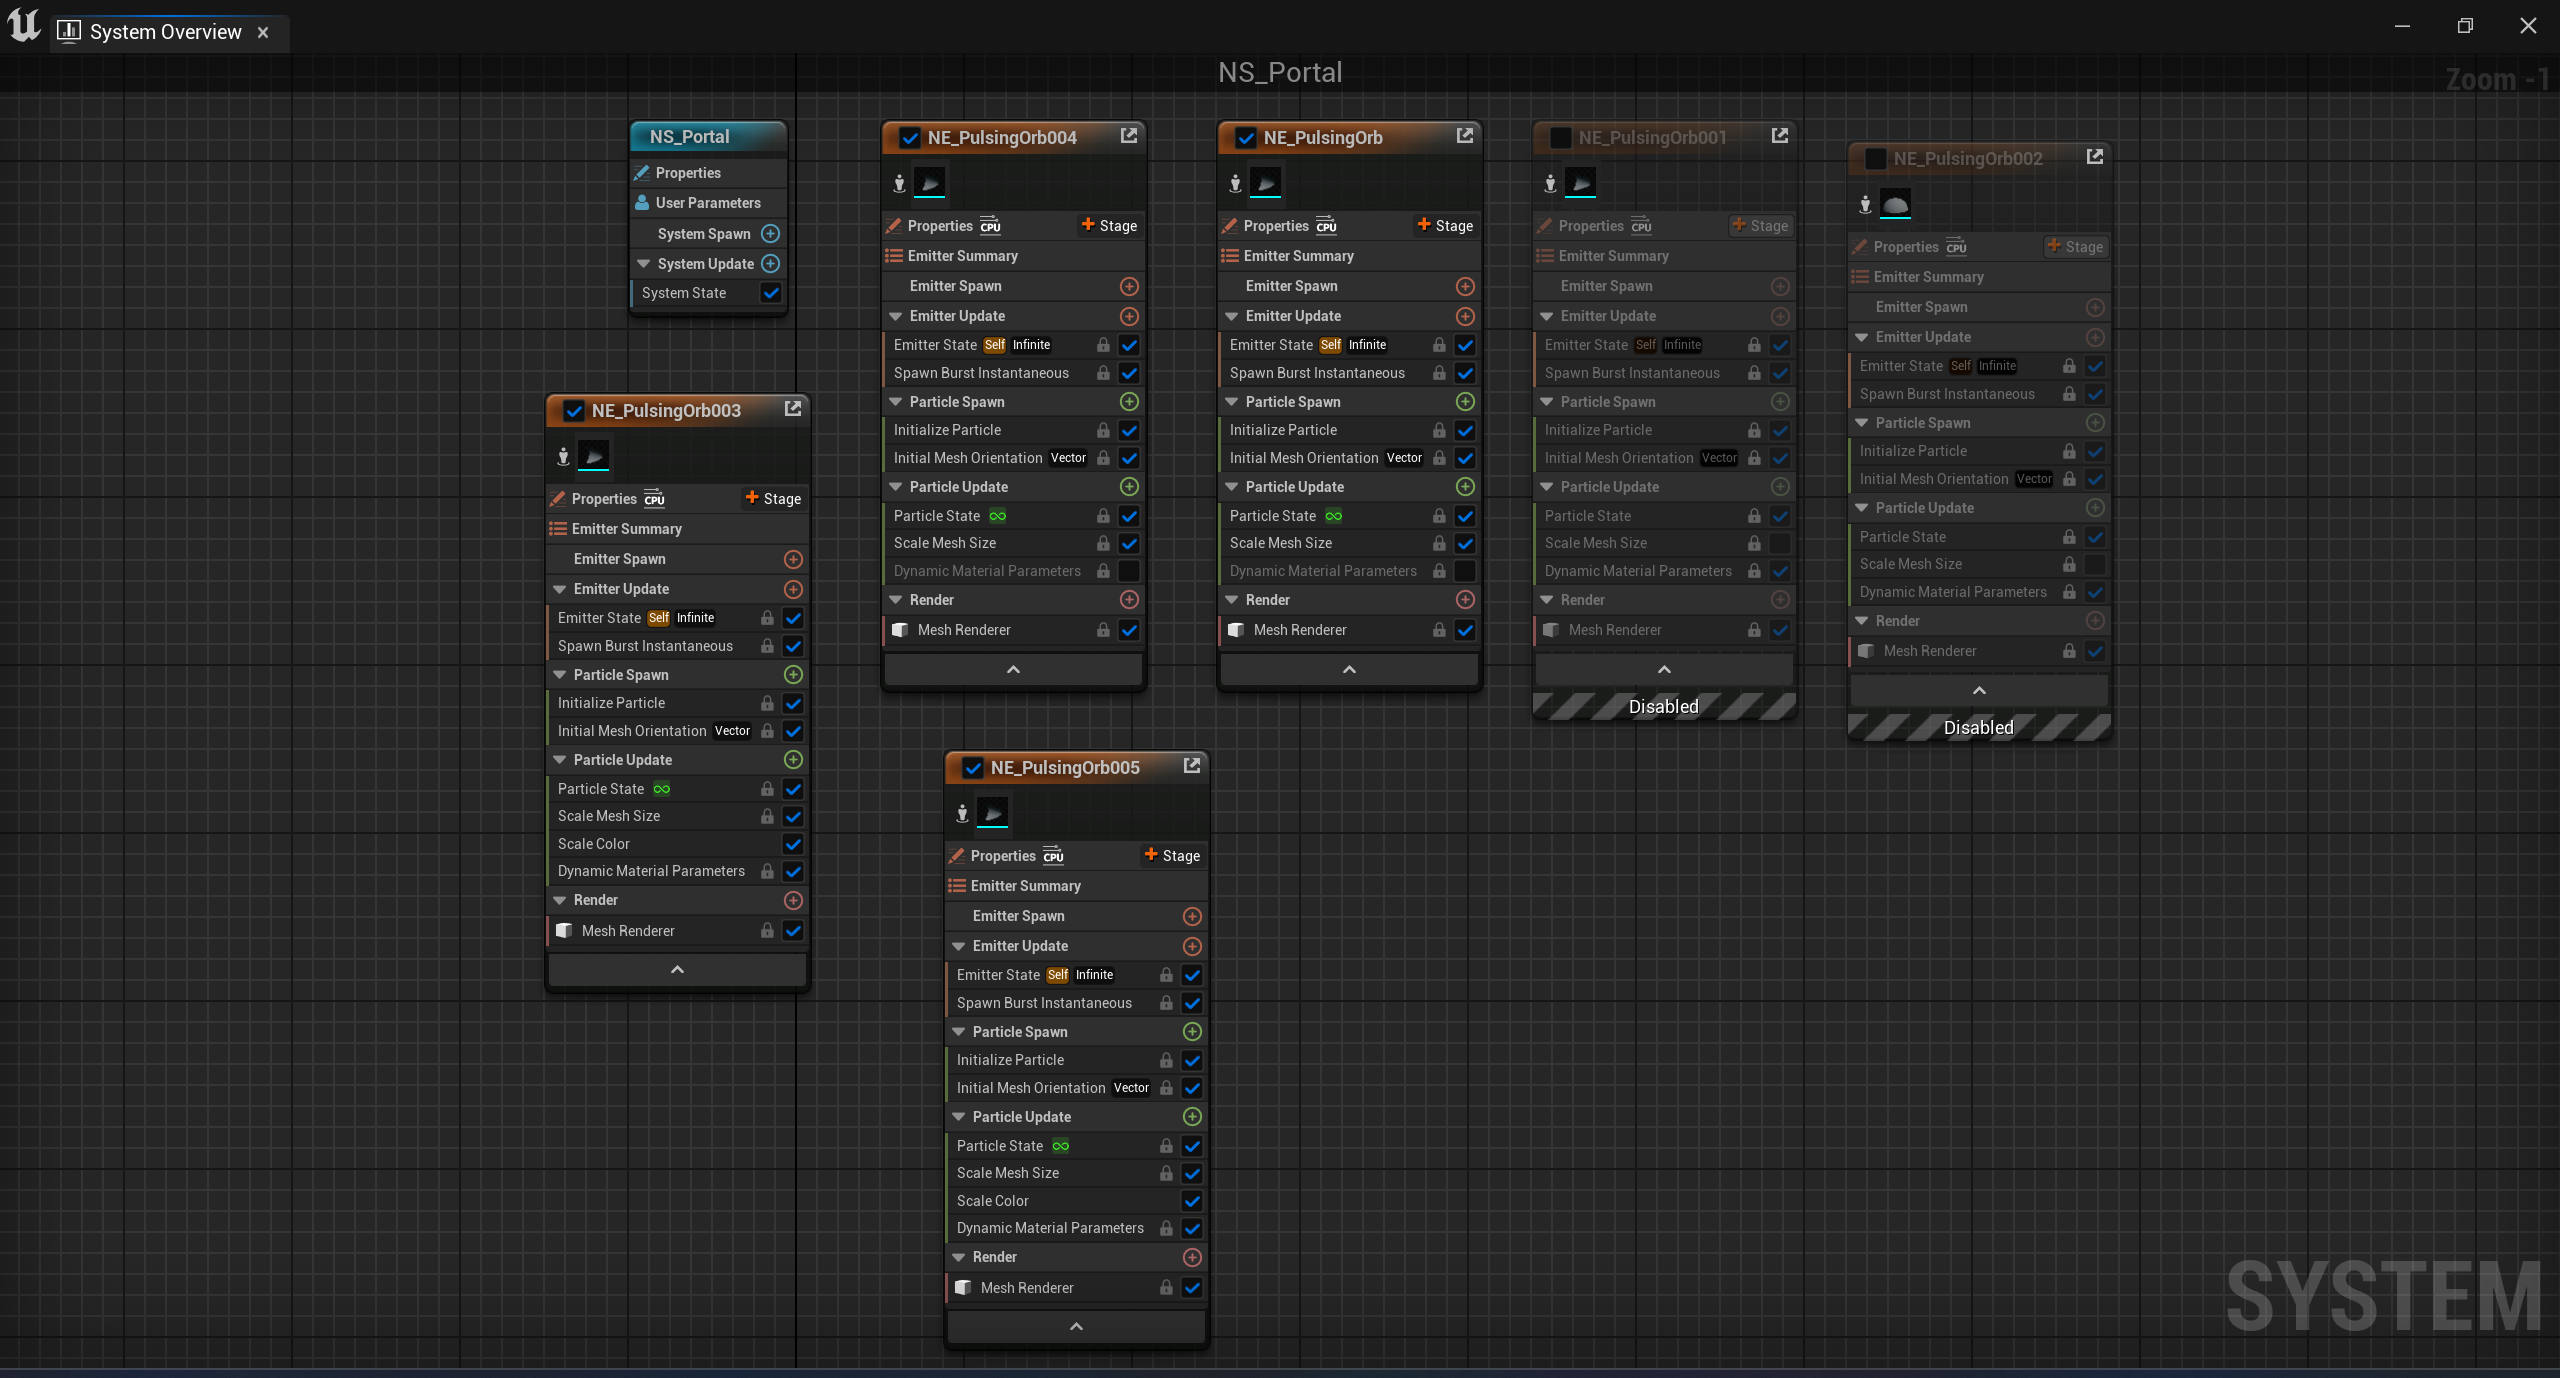The image size is (2560, 1378).
Task: Open NS_Portal User Parameters entry
Action: click(708, 203)
